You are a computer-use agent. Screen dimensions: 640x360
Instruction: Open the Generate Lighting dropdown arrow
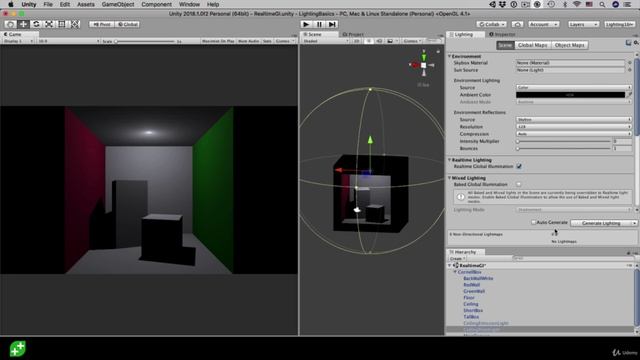(x=634, y=223)
